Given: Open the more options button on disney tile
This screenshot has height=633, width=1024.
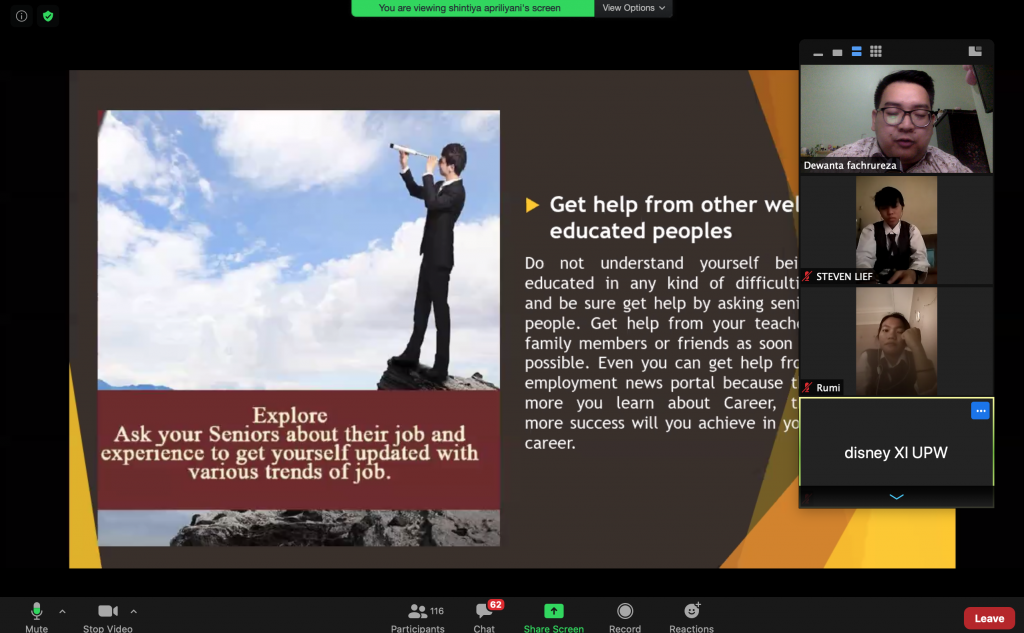Looking at the screenshot, I should (x=980, y=411).
